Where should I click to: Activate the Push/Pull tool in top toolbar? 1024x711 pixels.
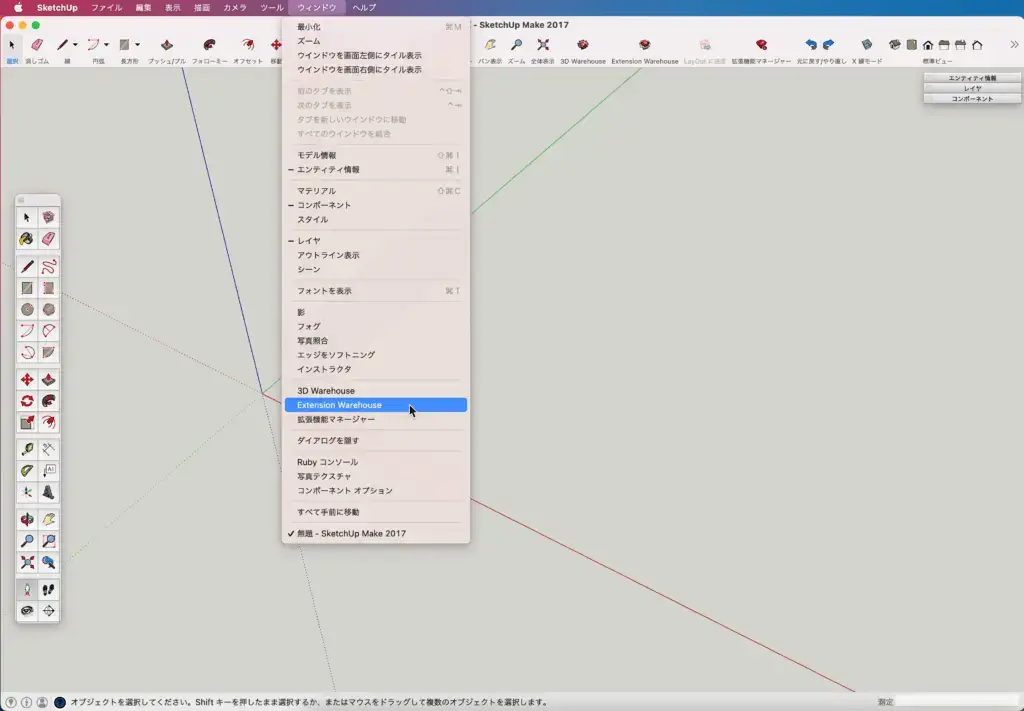click(x=167, y=45)
